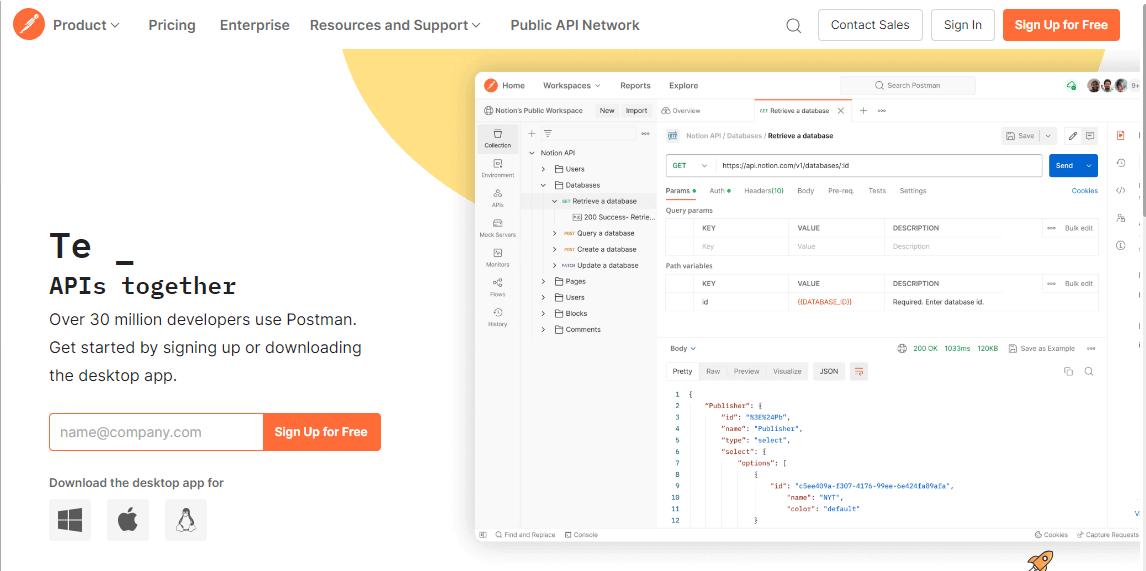1146x571 pixels.
Task: Select the Raw response view
Action: pyautogui.click(x=713, y=371)
